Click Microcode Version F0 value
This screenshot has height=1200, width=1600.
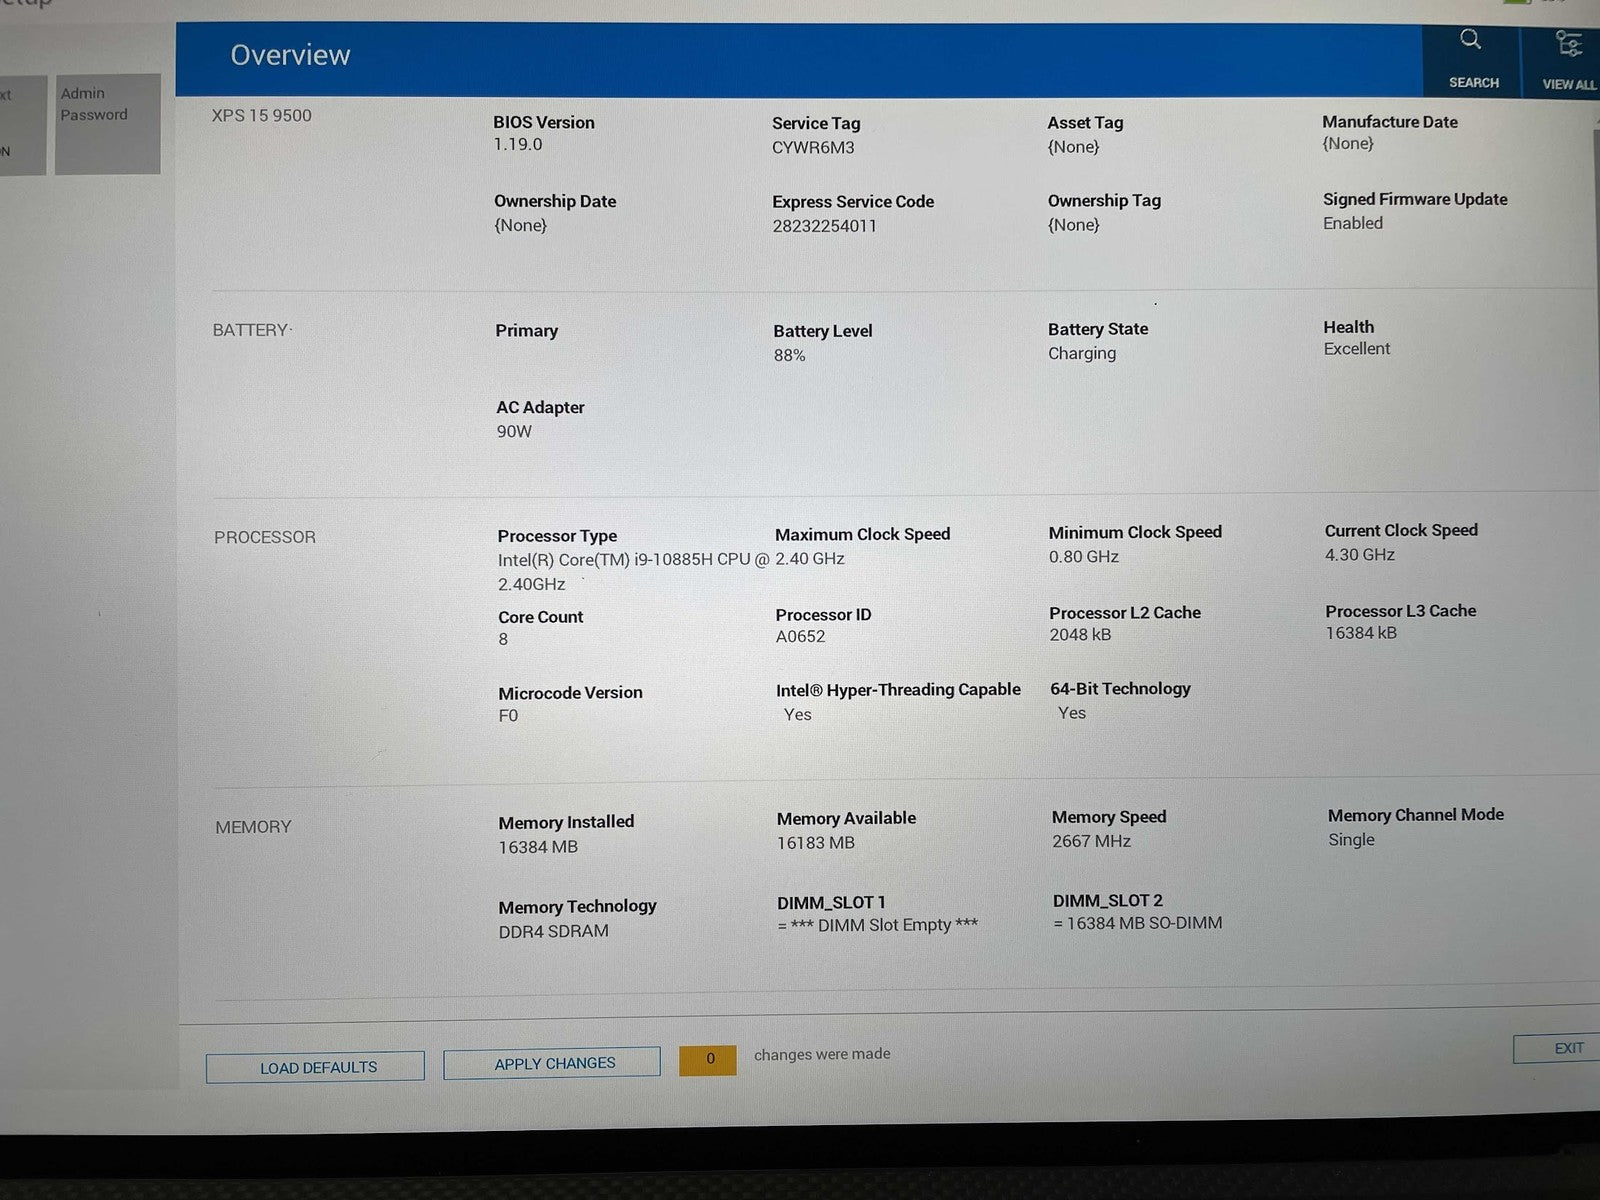pyautogui.click(x=508, y=715)
